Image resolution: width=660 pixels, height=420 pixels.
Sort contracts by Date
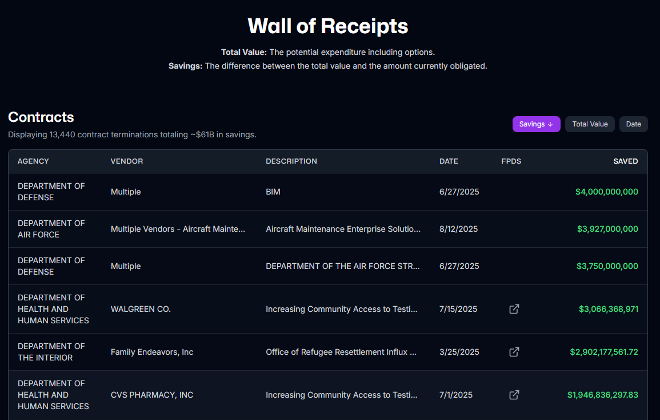tap(633, 124)
